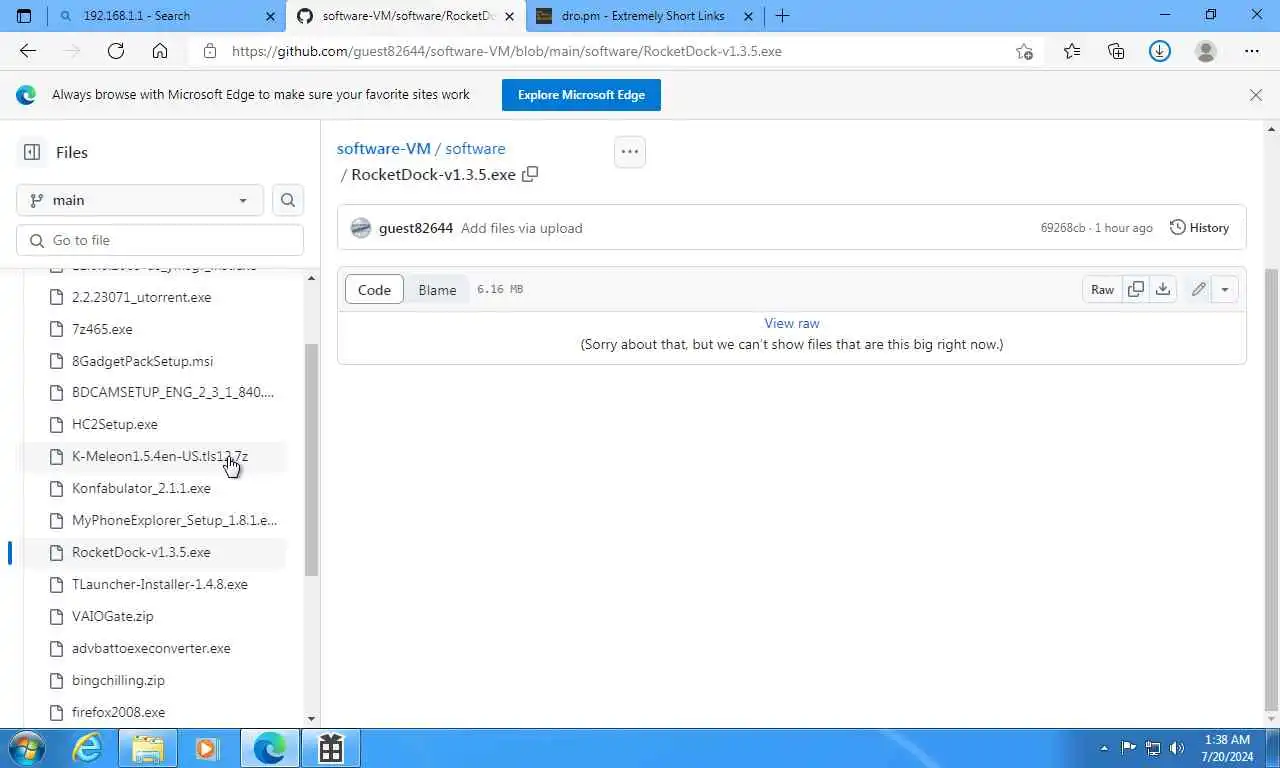Copy file path next to RocketDock-v1.3.5.exe

coord(530,174)
